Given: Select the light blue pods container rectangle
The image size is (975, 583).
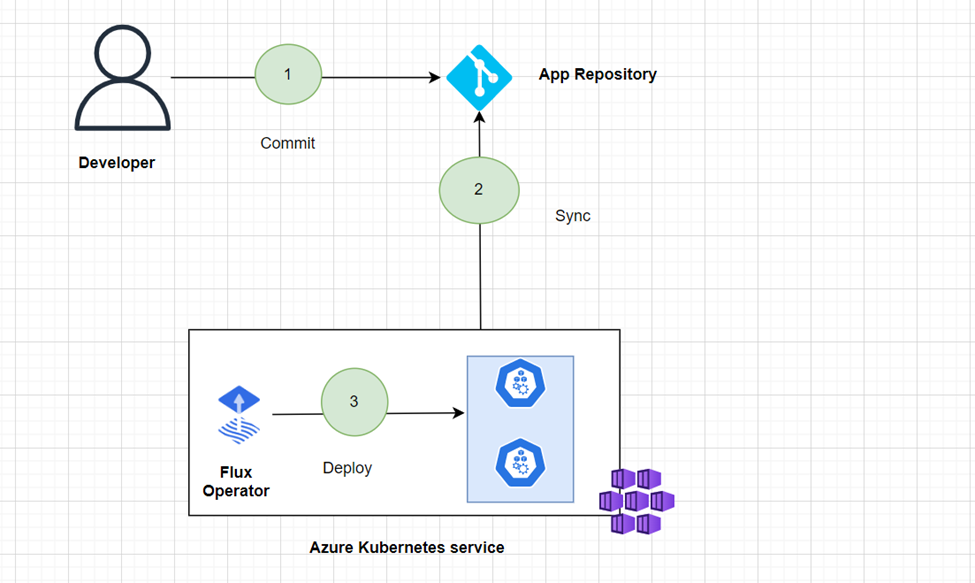Looking at the screenshot, I should 520,428.
